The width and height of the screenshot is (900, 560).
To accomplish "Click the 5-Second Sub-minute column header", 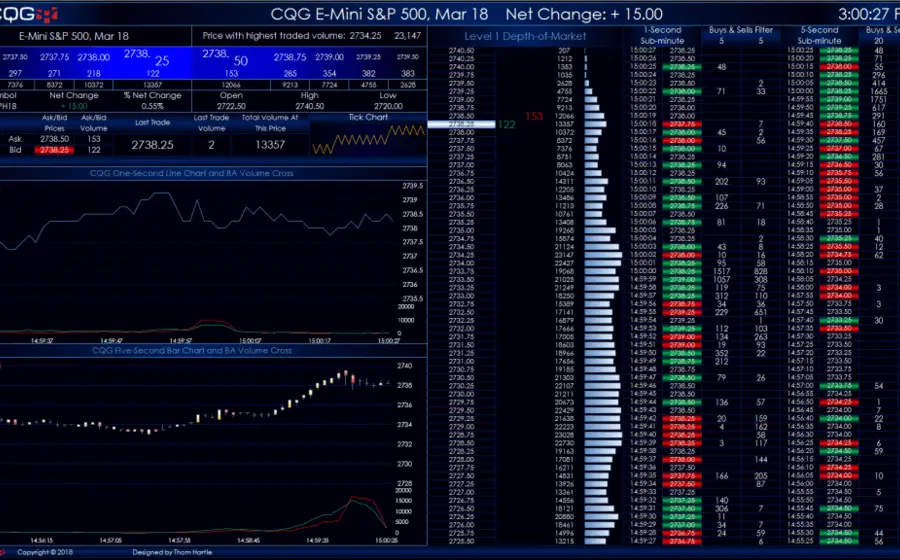I will 819,35.
